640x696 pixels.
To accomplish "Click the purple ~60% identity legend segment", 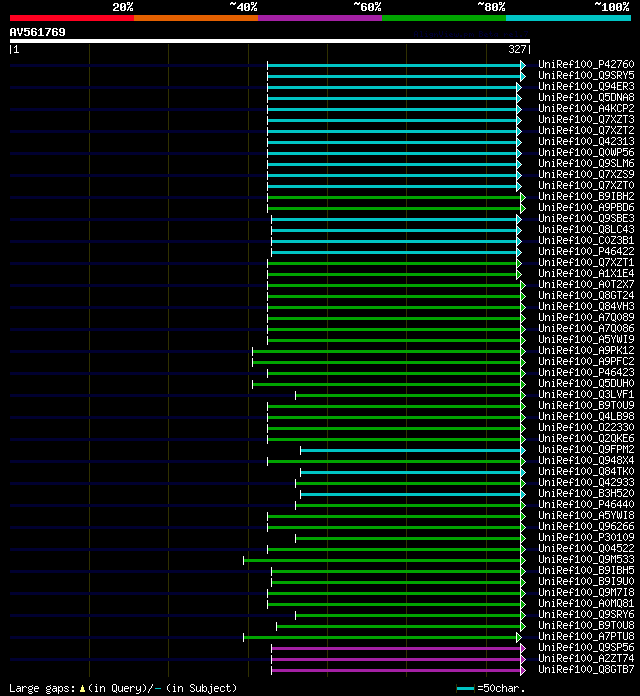I will [320, 18].
